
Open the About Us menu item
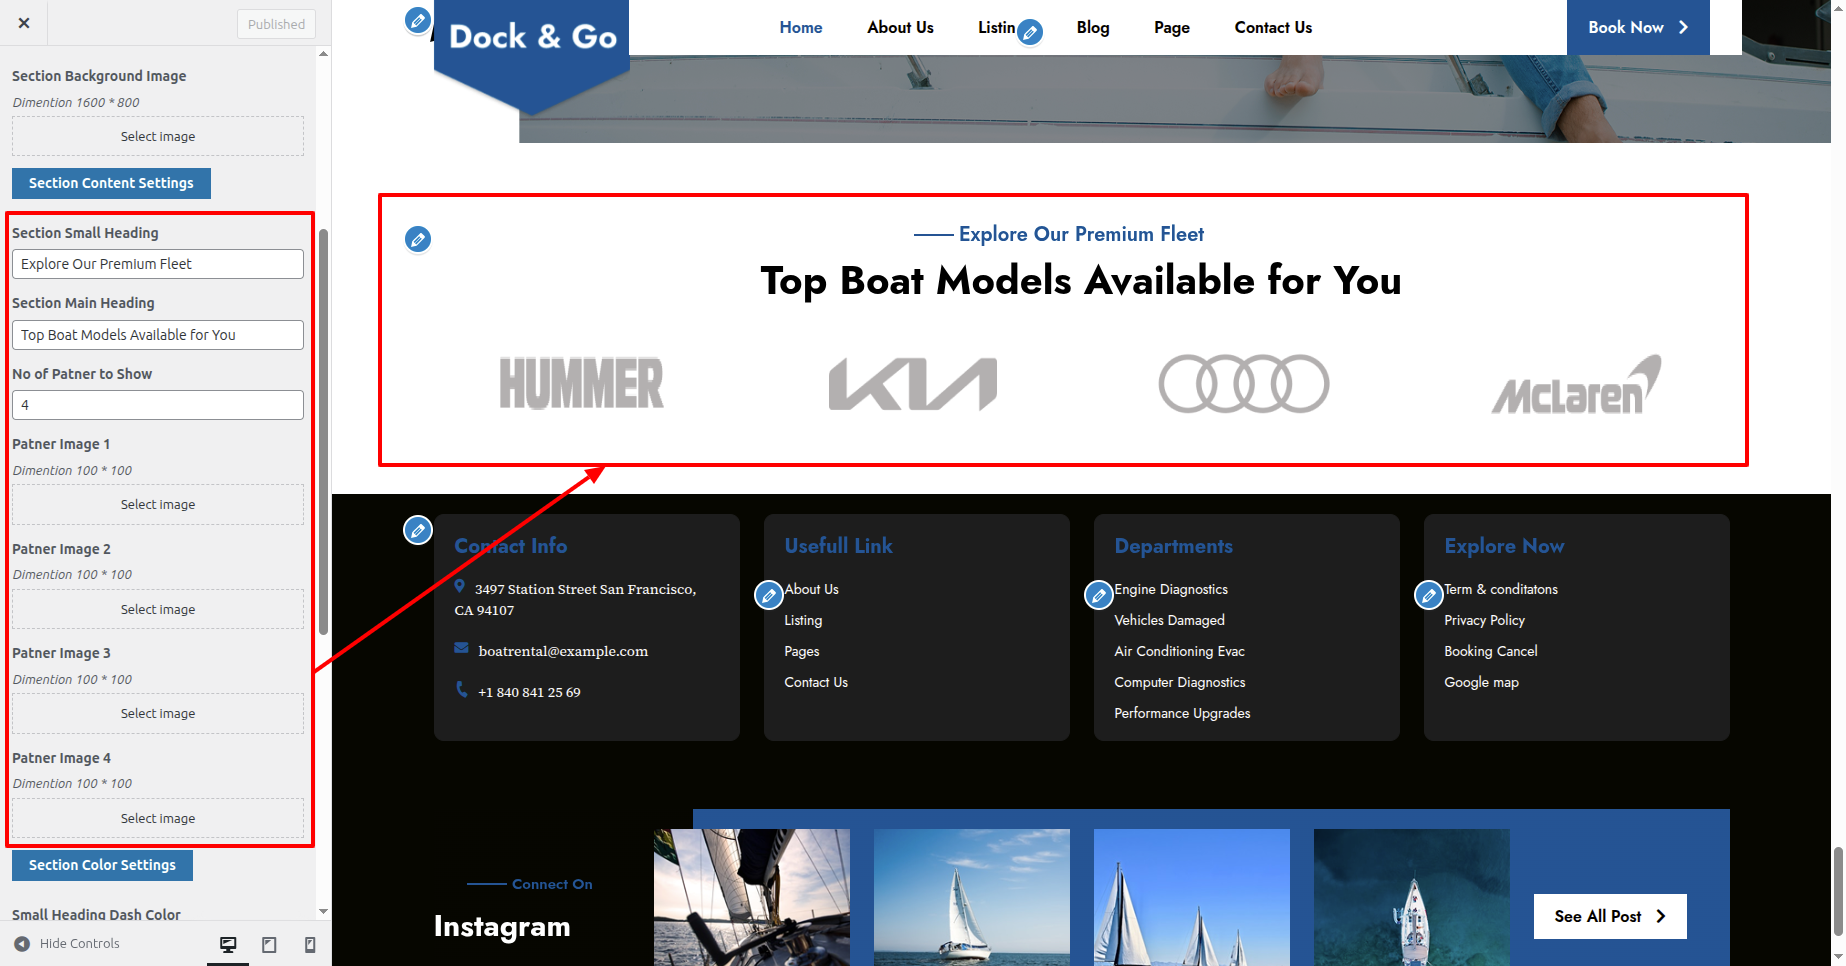(x=900, y=27)
